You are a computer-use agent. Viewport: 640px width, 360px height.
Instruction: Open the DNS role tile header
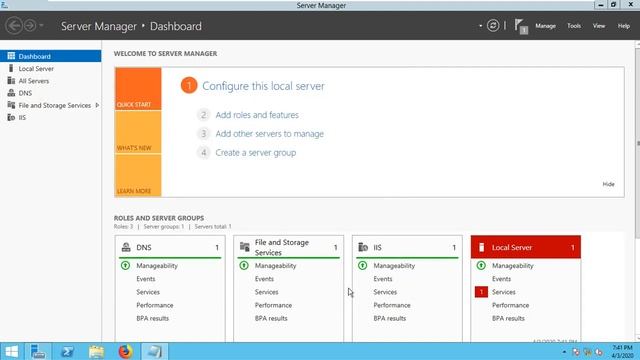(170, 247)
